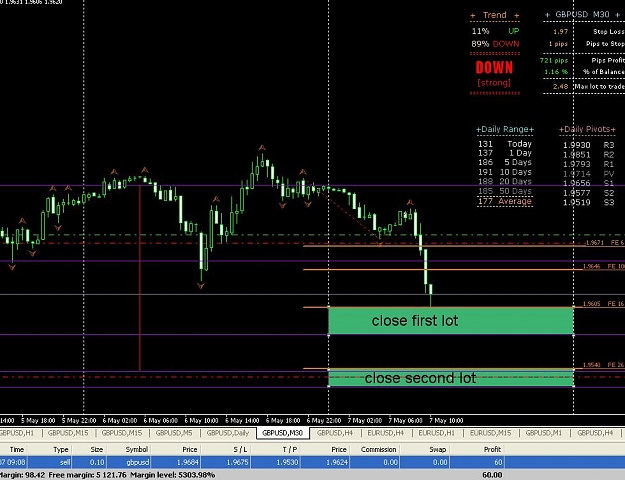Viewport: 625px width, 480px height.
Task: Click the '6 May 14:00' time axis label
Action: point(242,420)
